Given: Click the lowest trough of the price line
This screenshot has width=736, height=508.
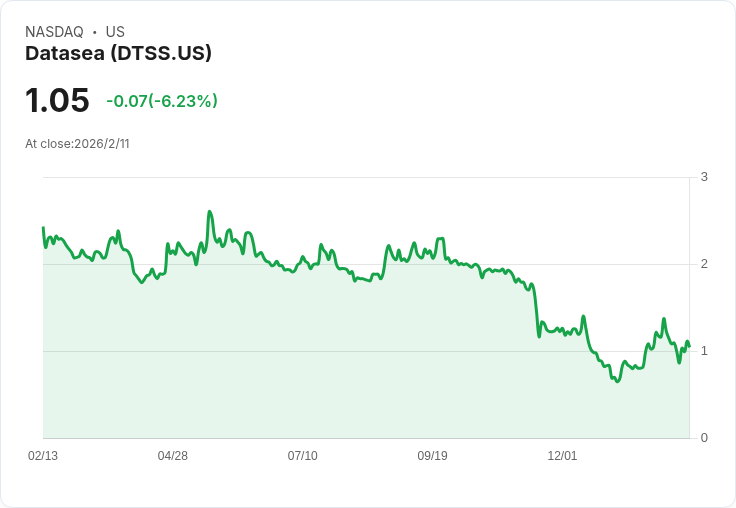Looking at the screenshot, I should pos(617,382).
